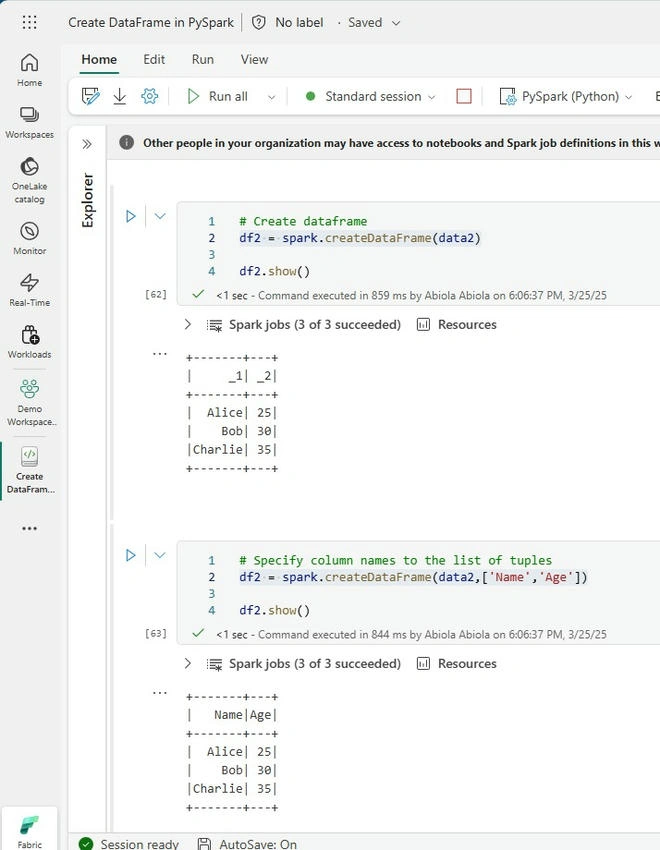Viewport: 660px width, 850px height.
Task: Open the app launcher grid icon
Action: 29,22
